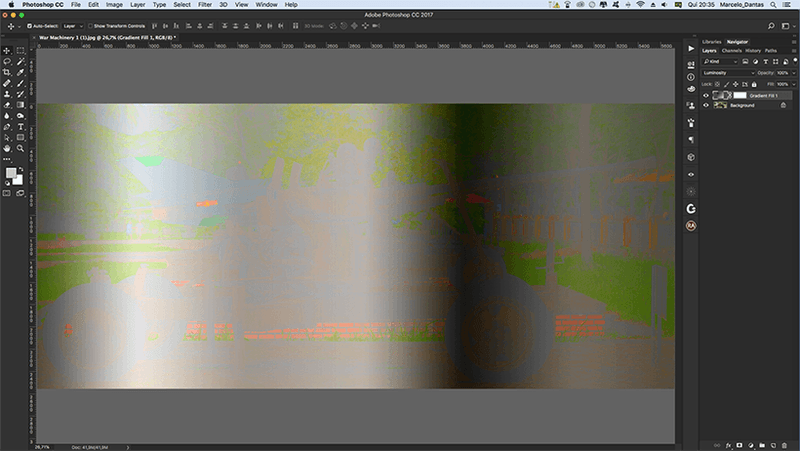Open the workspace switcher dropdown
Screen dimensions: 800x451
point(786,26)
